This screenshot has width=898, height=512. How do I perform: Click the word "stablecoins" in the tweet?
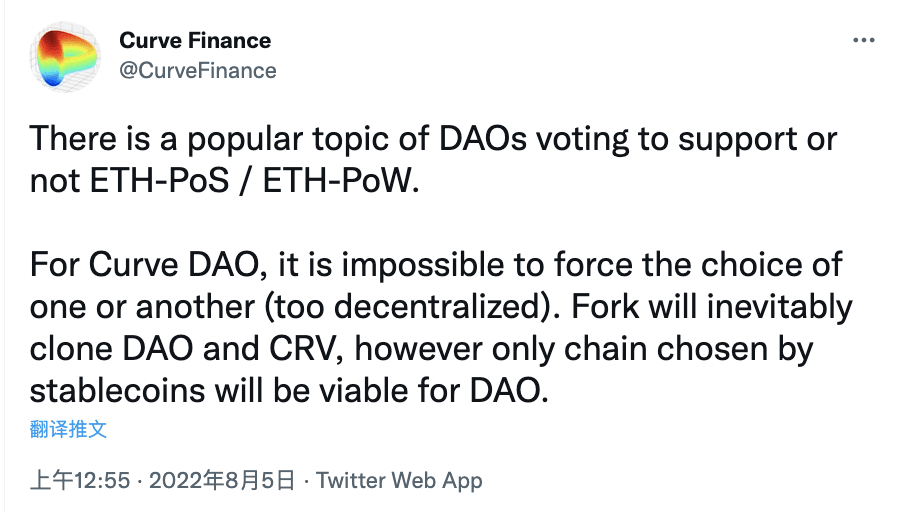pos(117,391)
